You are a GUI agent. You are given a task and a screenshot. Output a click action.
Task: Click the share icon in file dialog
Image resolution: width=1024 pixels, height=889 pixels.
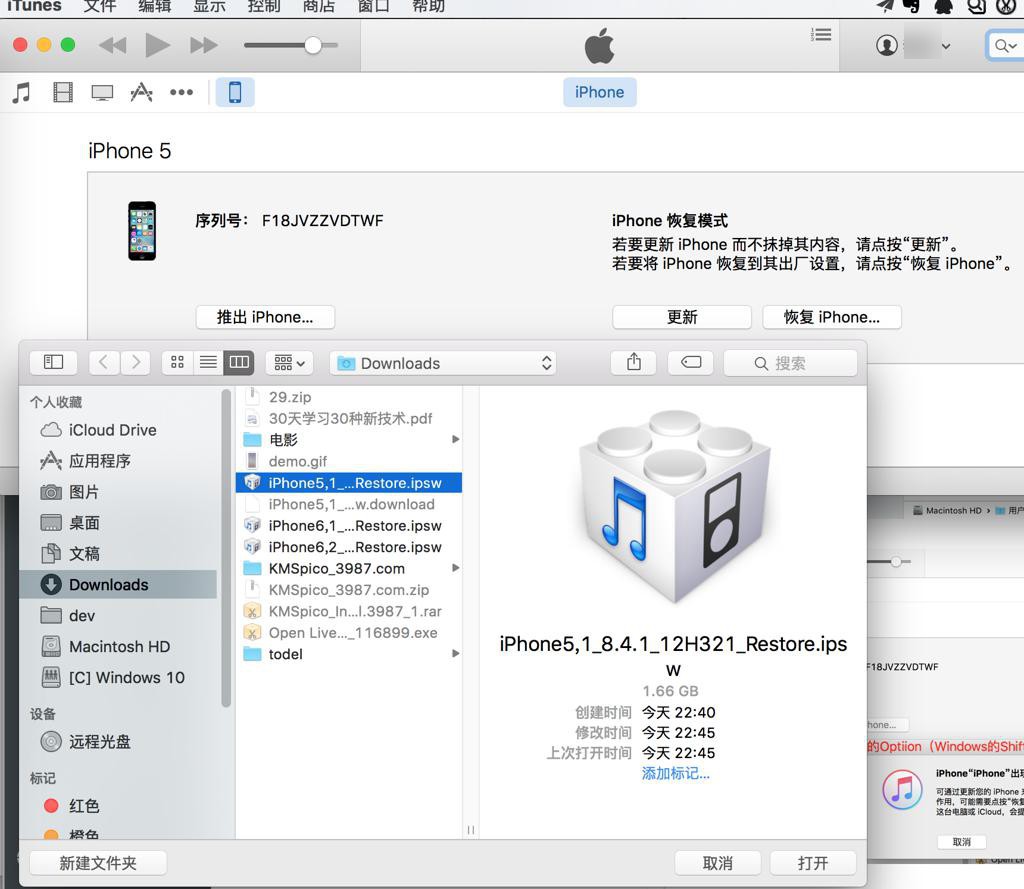633,362
